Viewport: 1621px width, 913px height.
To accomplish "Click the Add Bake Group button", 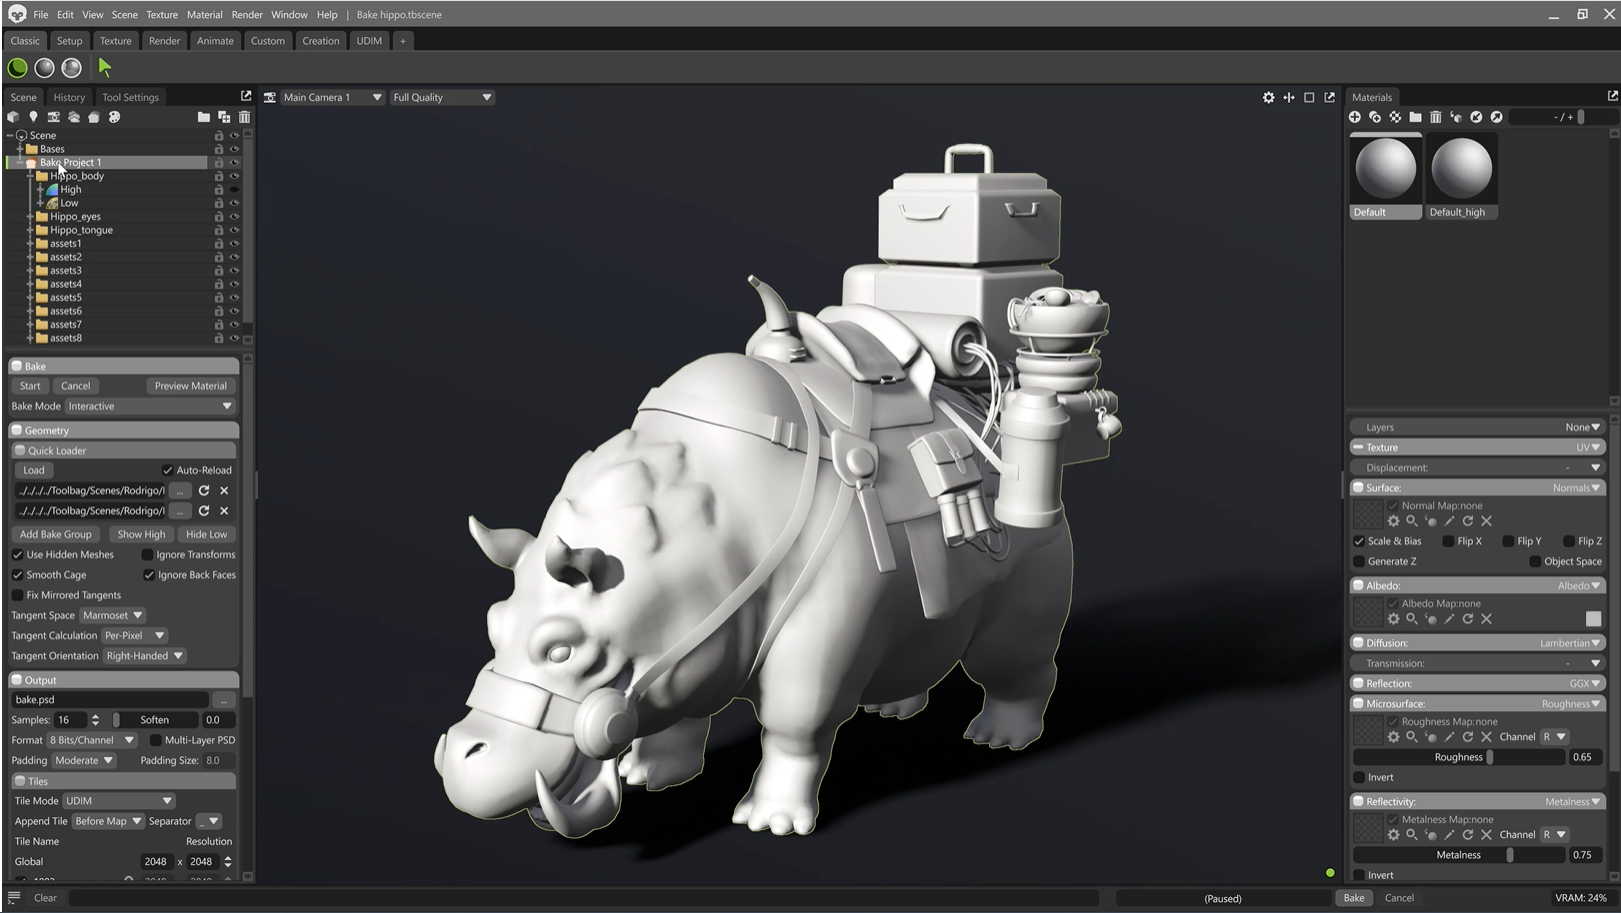I will pyautogui.click(x=56, y=534).
